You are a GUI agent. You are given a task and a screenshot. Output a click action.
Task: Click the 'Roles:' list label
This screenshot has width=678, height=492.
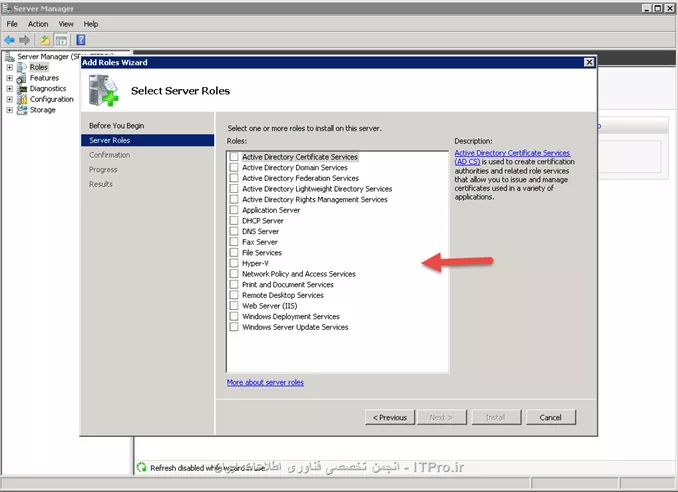pyautogui.click(x=237, y=141)
